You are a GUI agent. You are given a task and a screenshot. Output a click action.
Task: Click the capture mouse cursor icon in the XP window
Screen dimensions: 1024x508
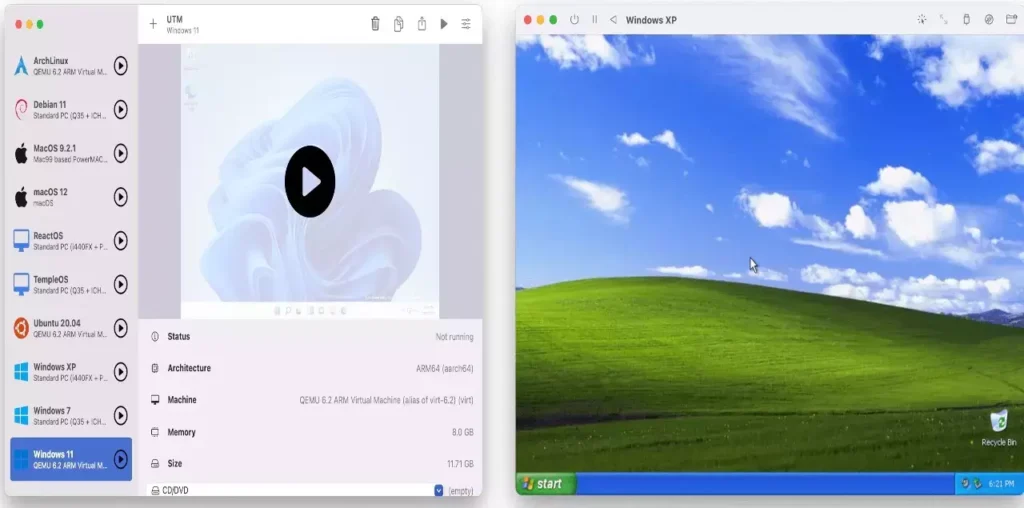click(921, 20)
